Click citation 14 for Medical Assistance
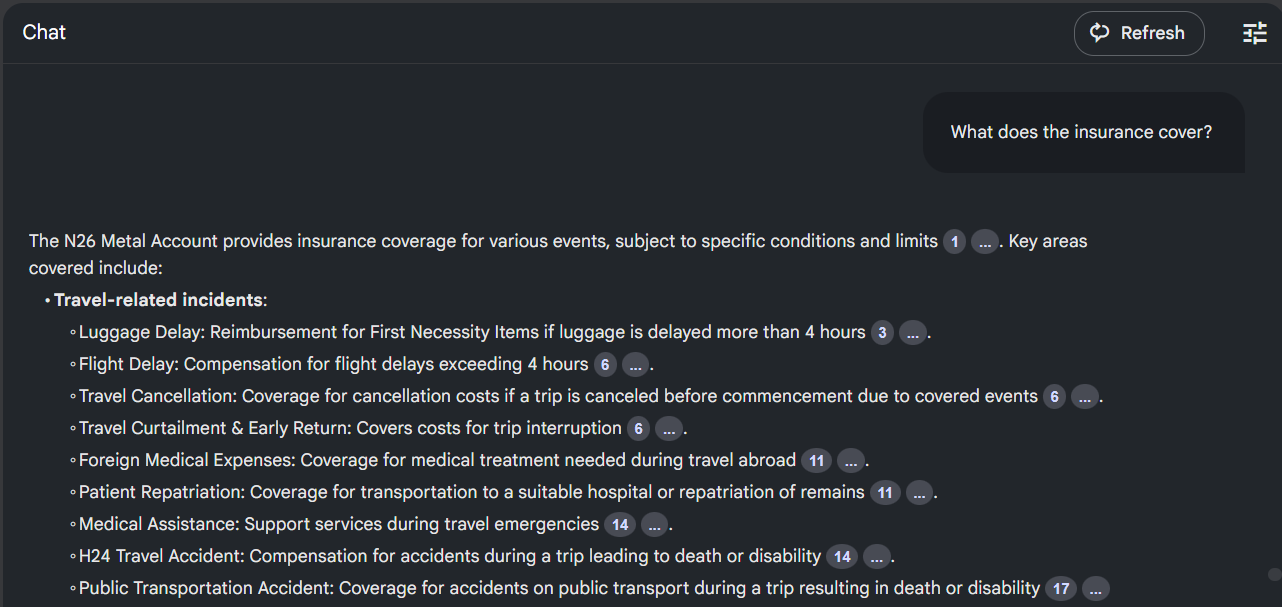1282x607 pixels. tap(620, 525)
